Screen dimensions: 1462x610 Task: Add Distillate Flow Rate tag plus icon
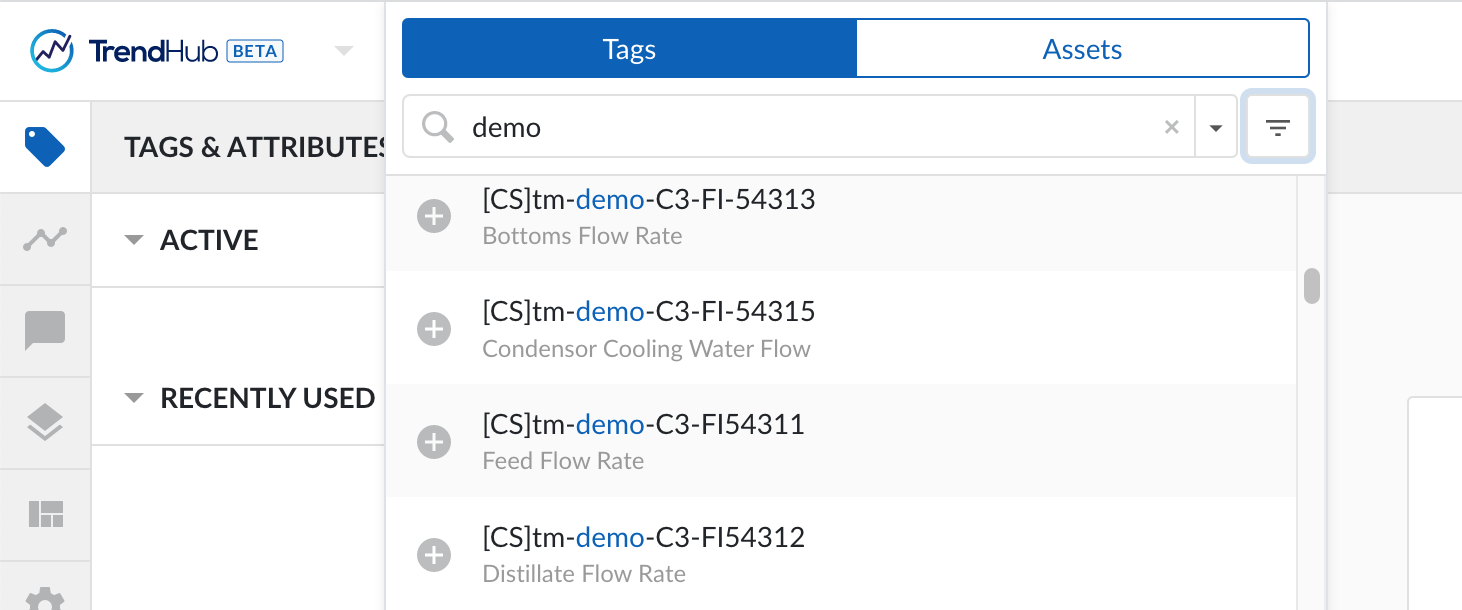(434, 555)
